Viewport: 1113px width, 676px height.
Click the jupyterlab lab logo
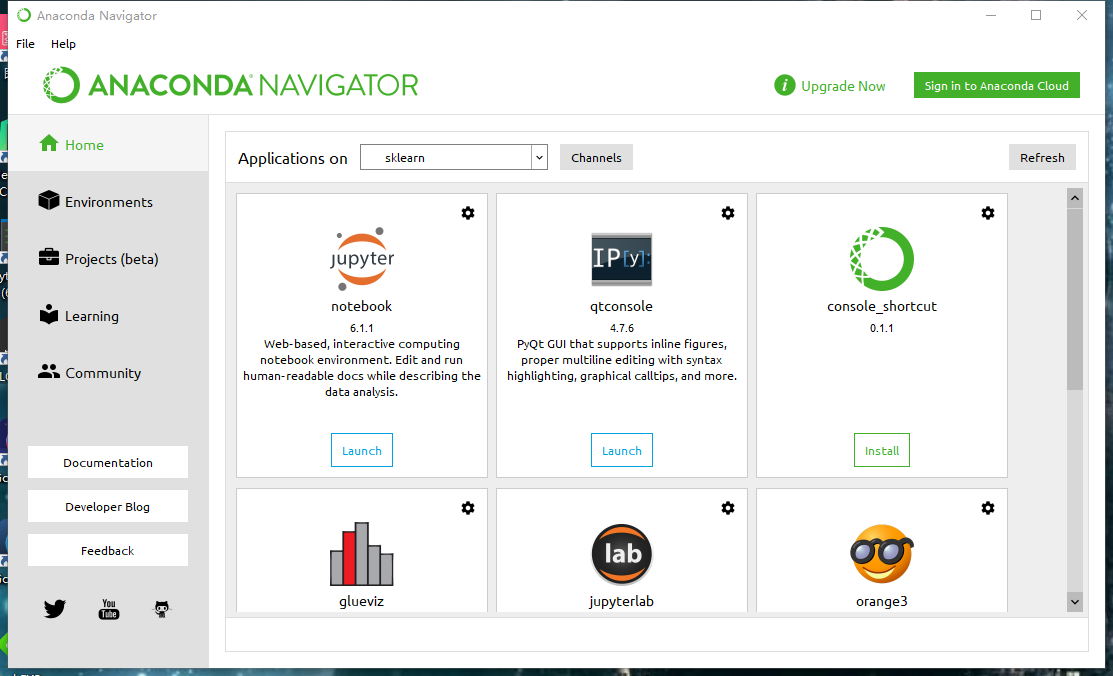tap(622, 554)
